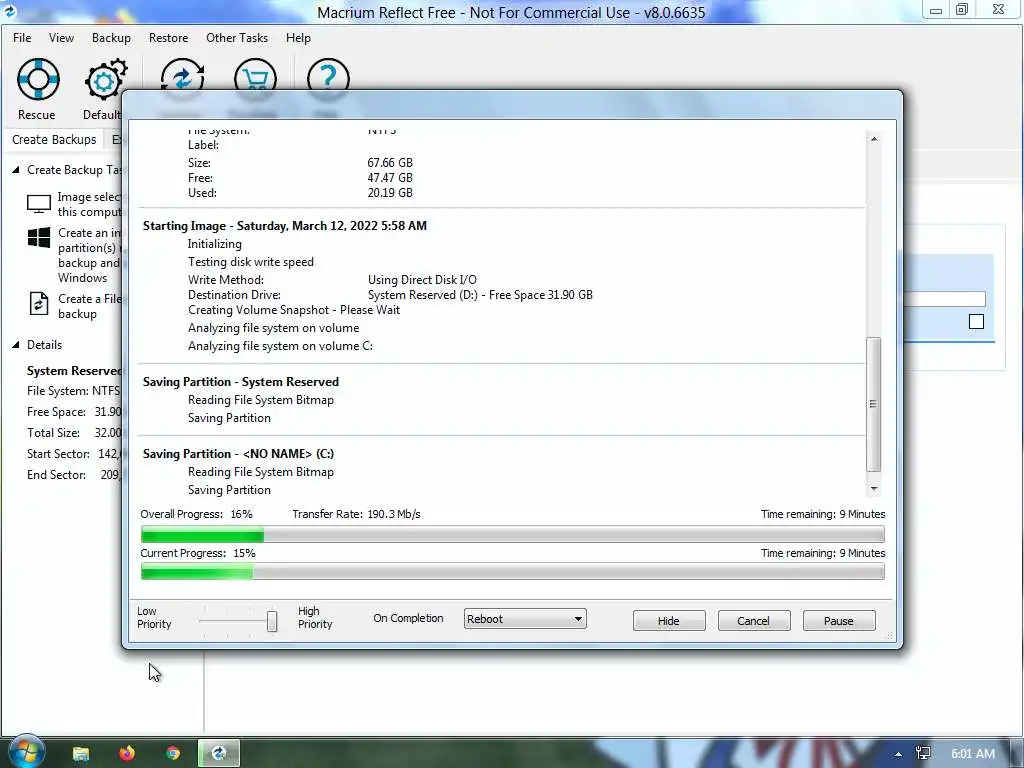Cancel the running backup
1024x768 pixels.
click(x=754, y=620)
